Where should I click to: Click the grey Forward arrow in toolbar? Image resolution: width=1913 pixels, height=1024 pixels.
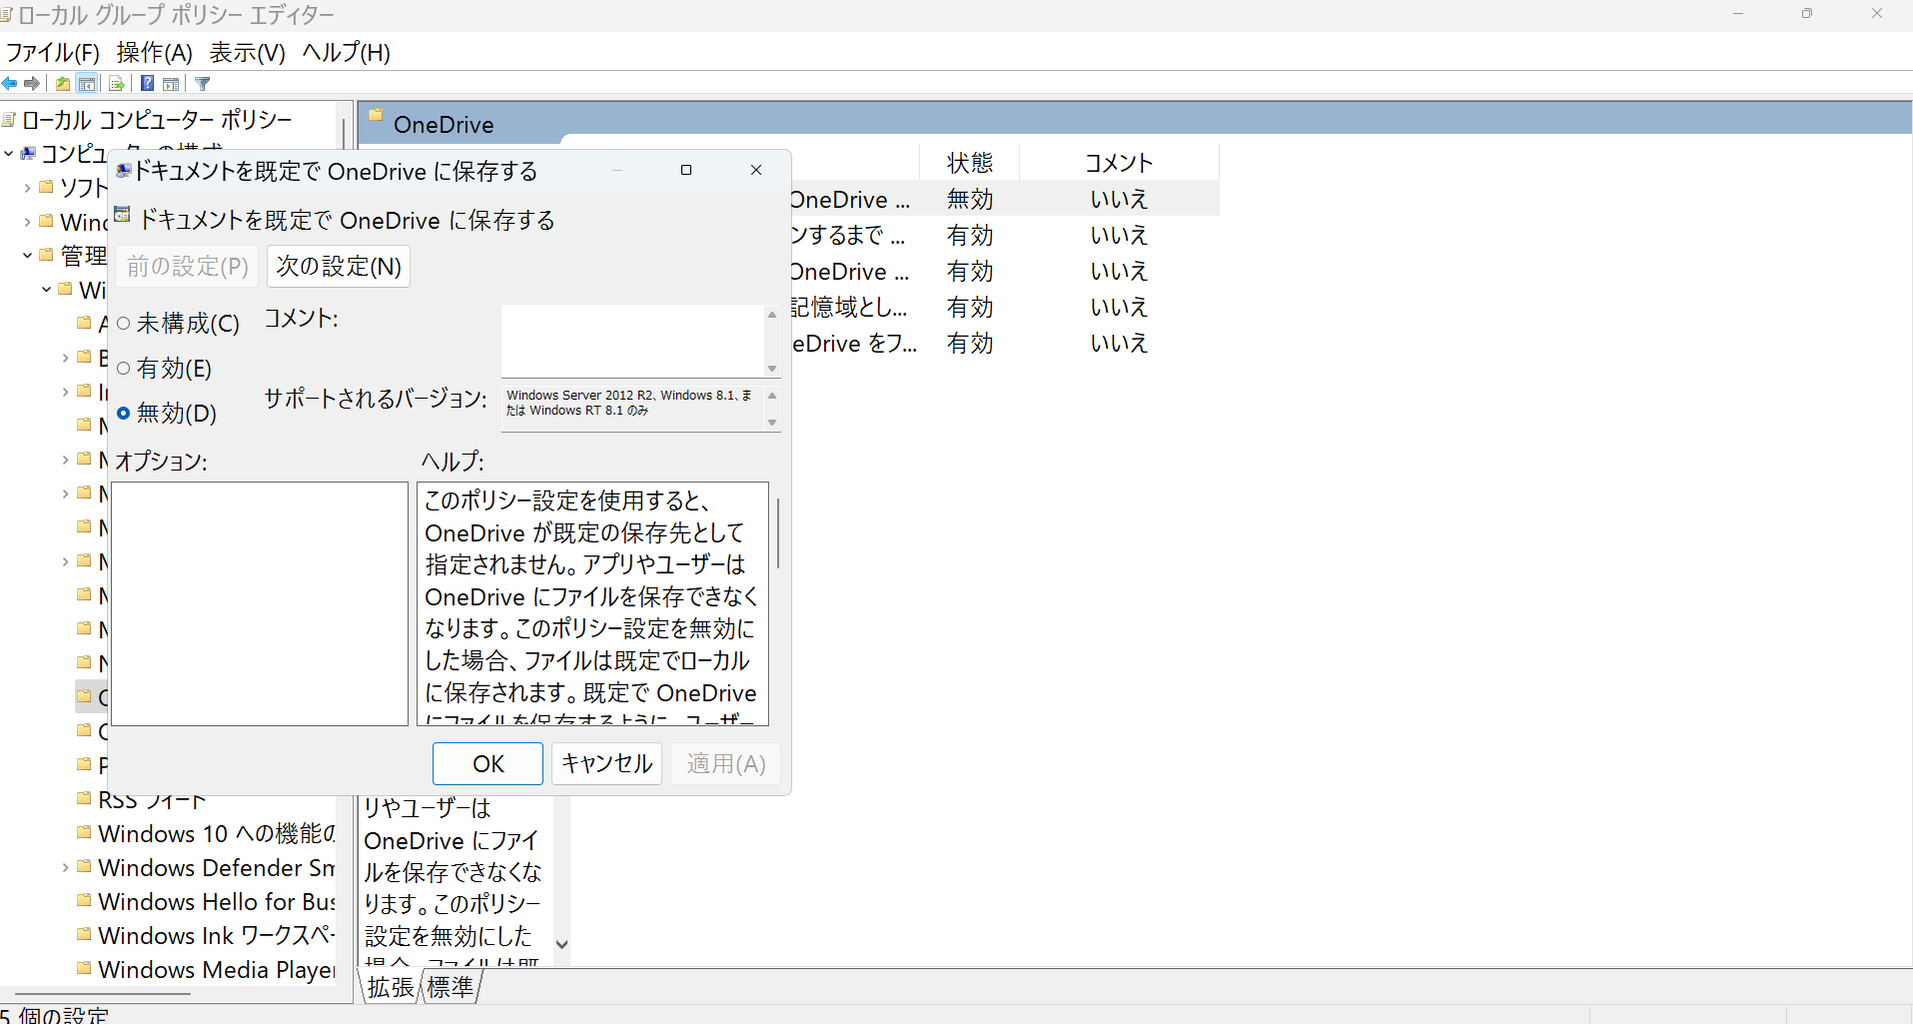tap(32, 84)
